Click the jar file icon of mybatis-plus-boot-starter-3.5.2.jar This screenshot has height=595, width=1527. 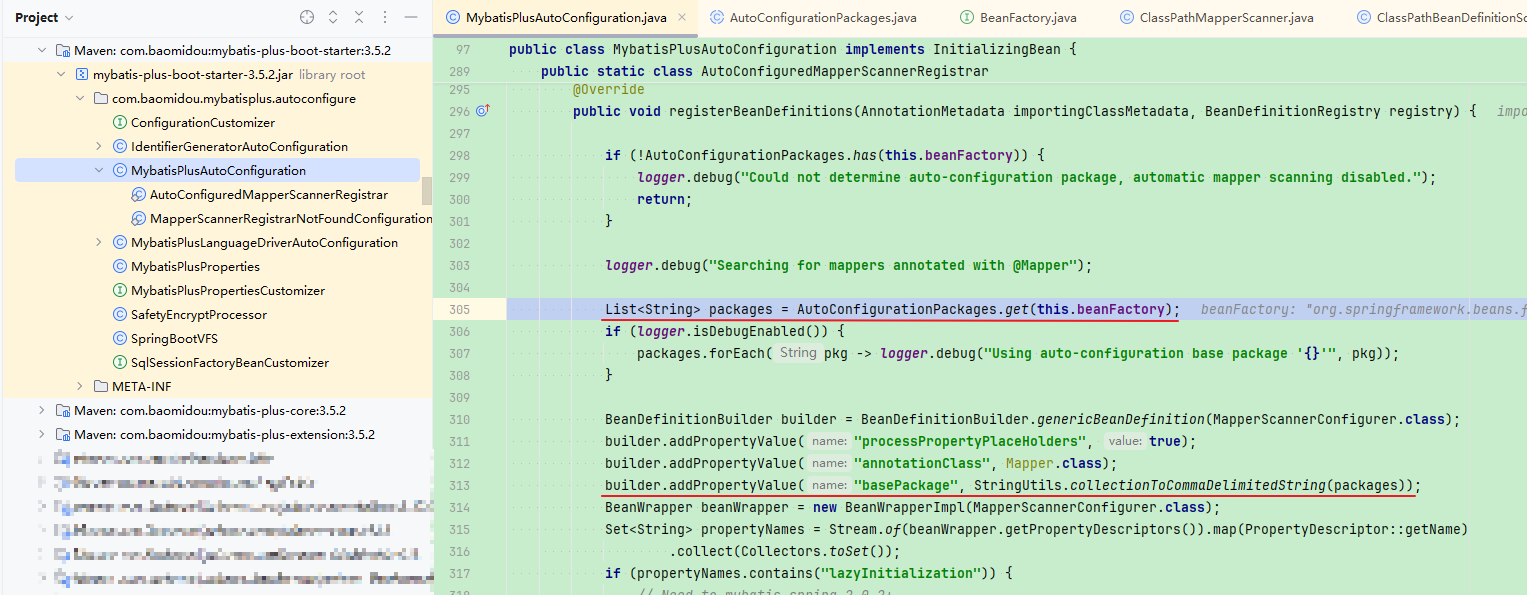point(82,75)
